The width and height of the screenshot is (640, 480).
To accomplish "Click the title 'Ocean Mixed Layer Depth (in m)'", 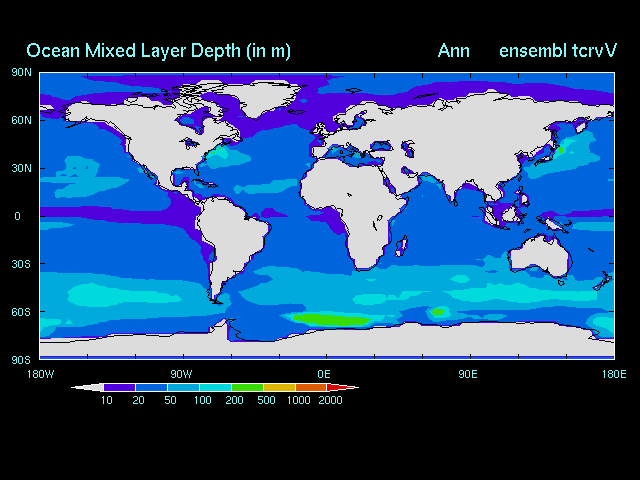I will coord(158,51).
